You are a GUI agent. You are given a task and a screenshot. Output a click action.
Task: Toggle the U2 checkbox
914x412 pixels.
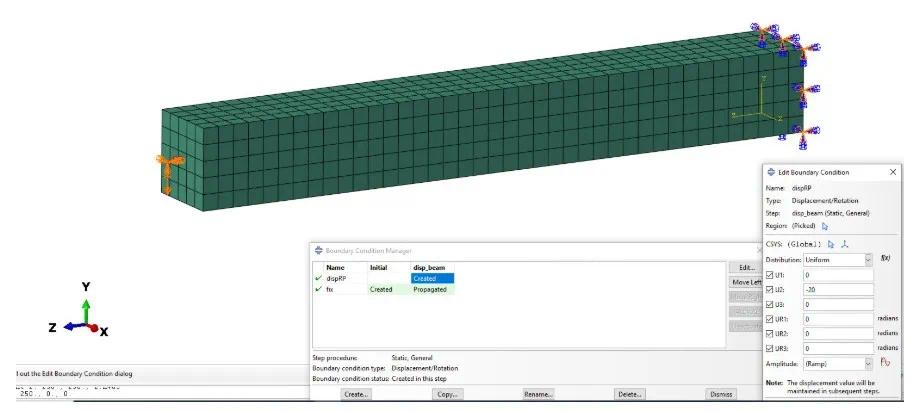point(769,289)
